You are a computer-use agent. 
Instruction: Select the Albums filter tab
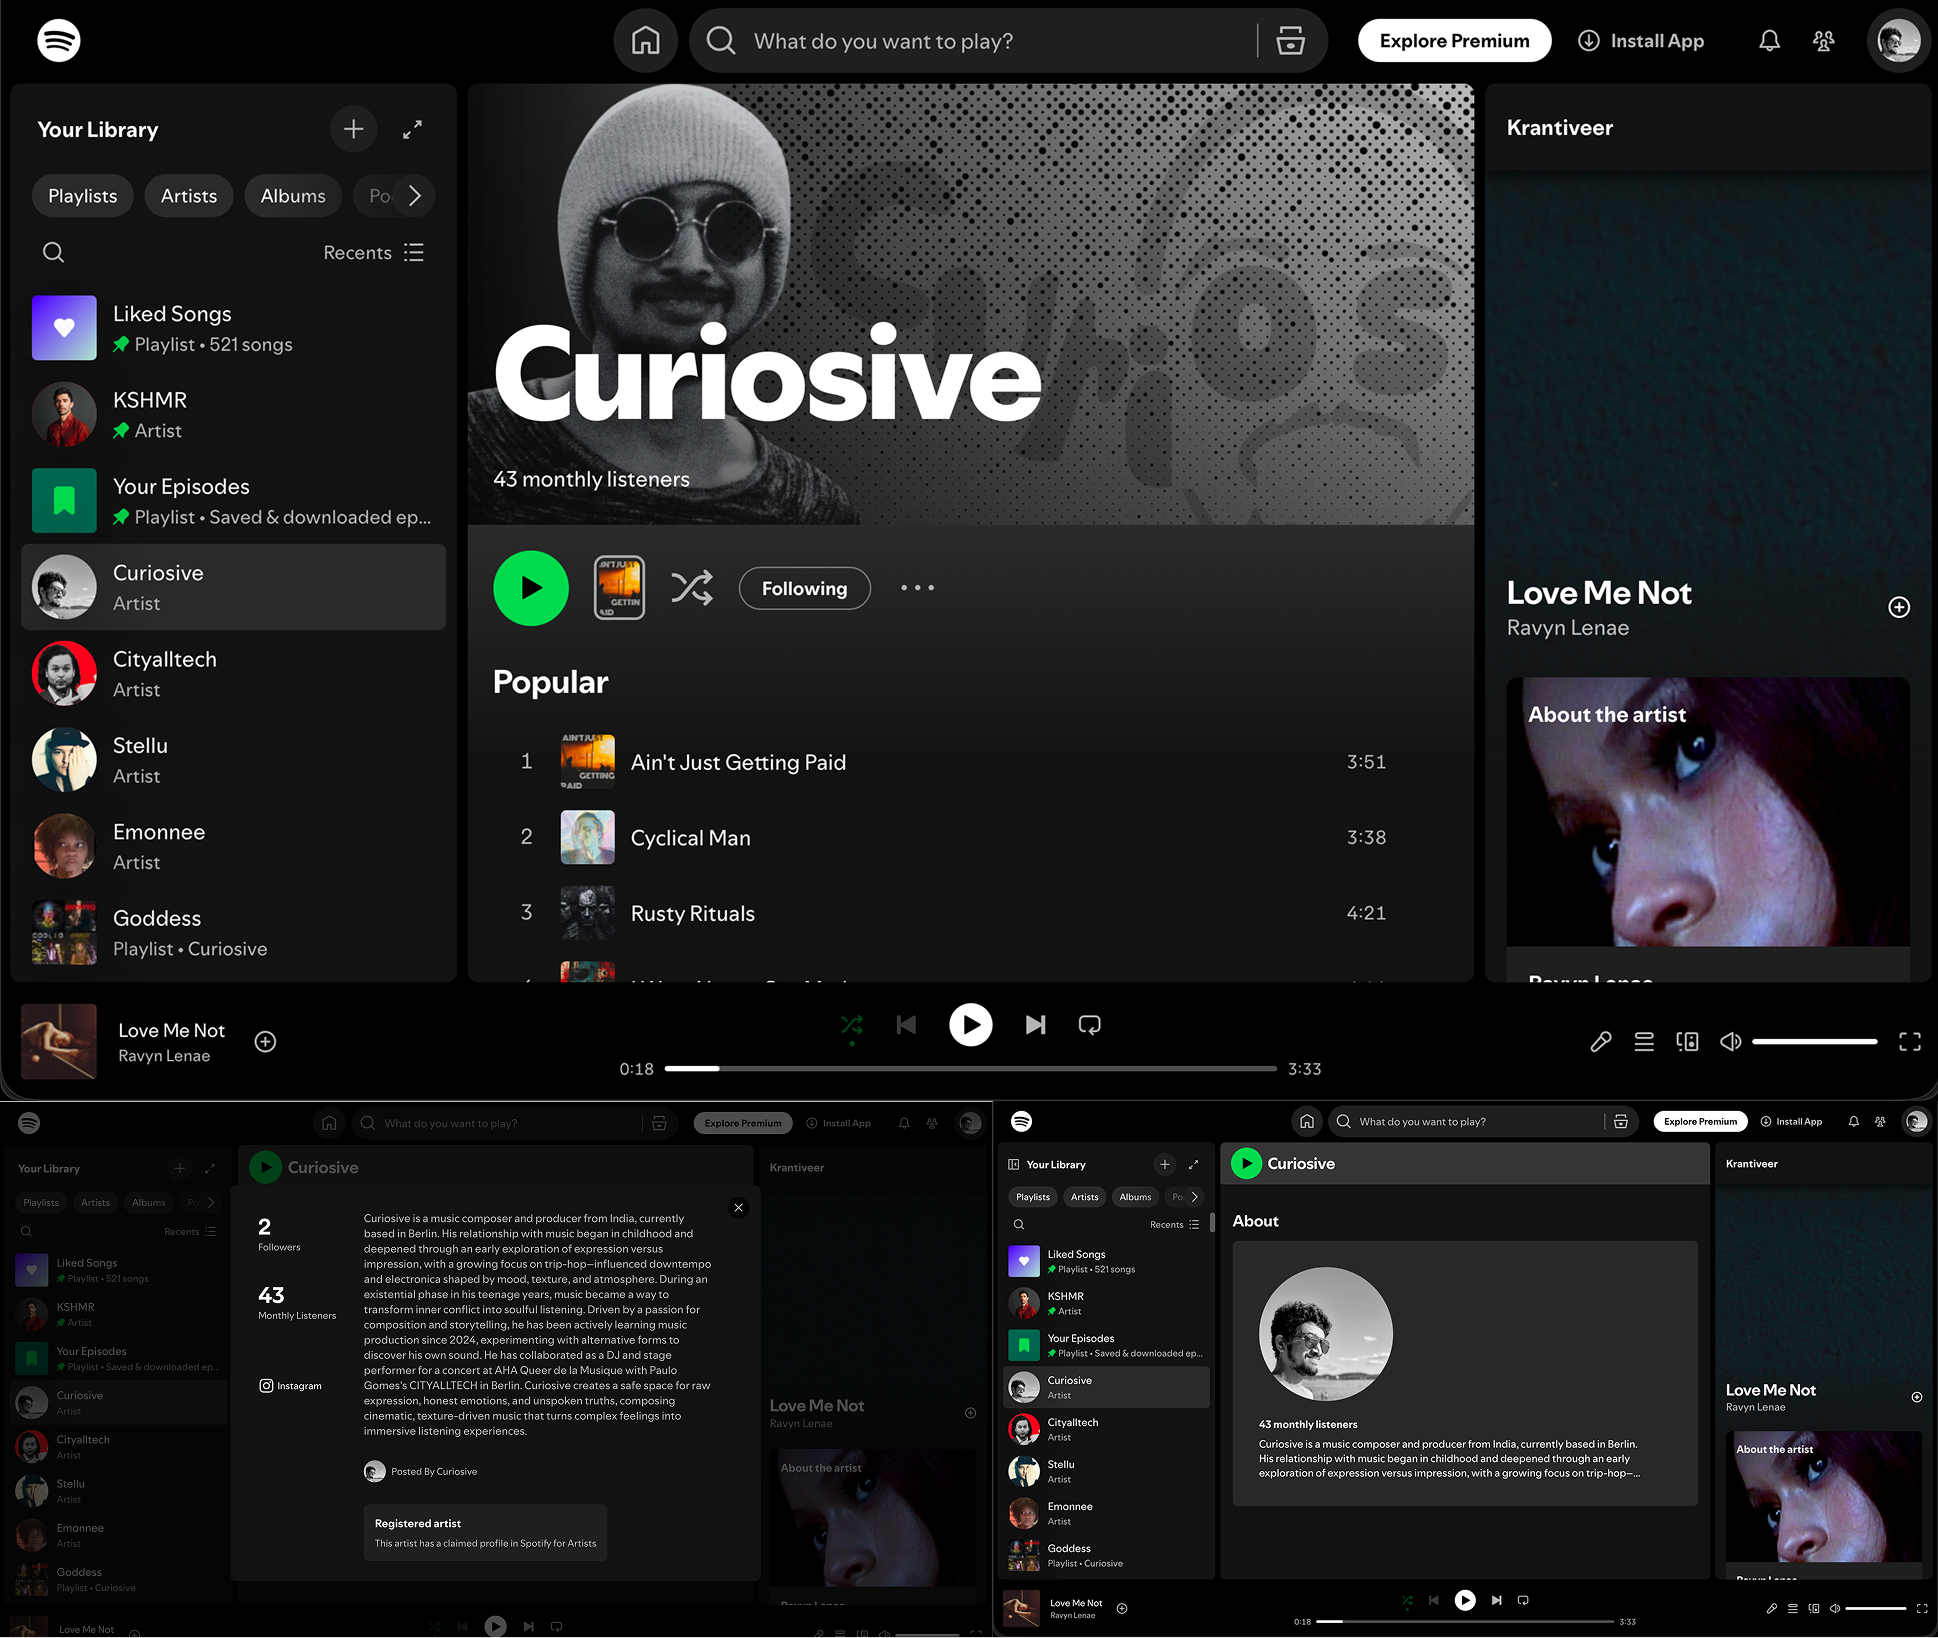[292, 196]
